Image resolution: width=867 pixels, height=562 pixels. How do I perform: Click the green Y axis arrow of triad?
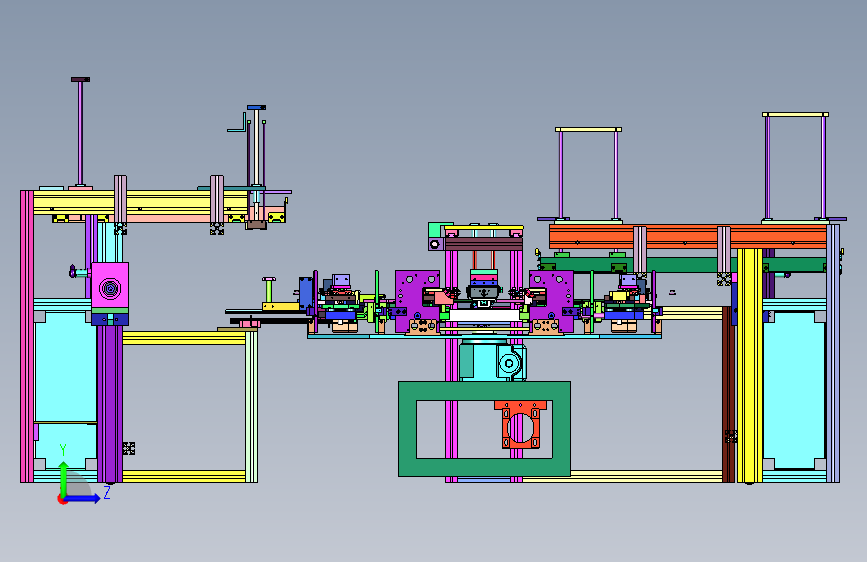tap(64, 478)
